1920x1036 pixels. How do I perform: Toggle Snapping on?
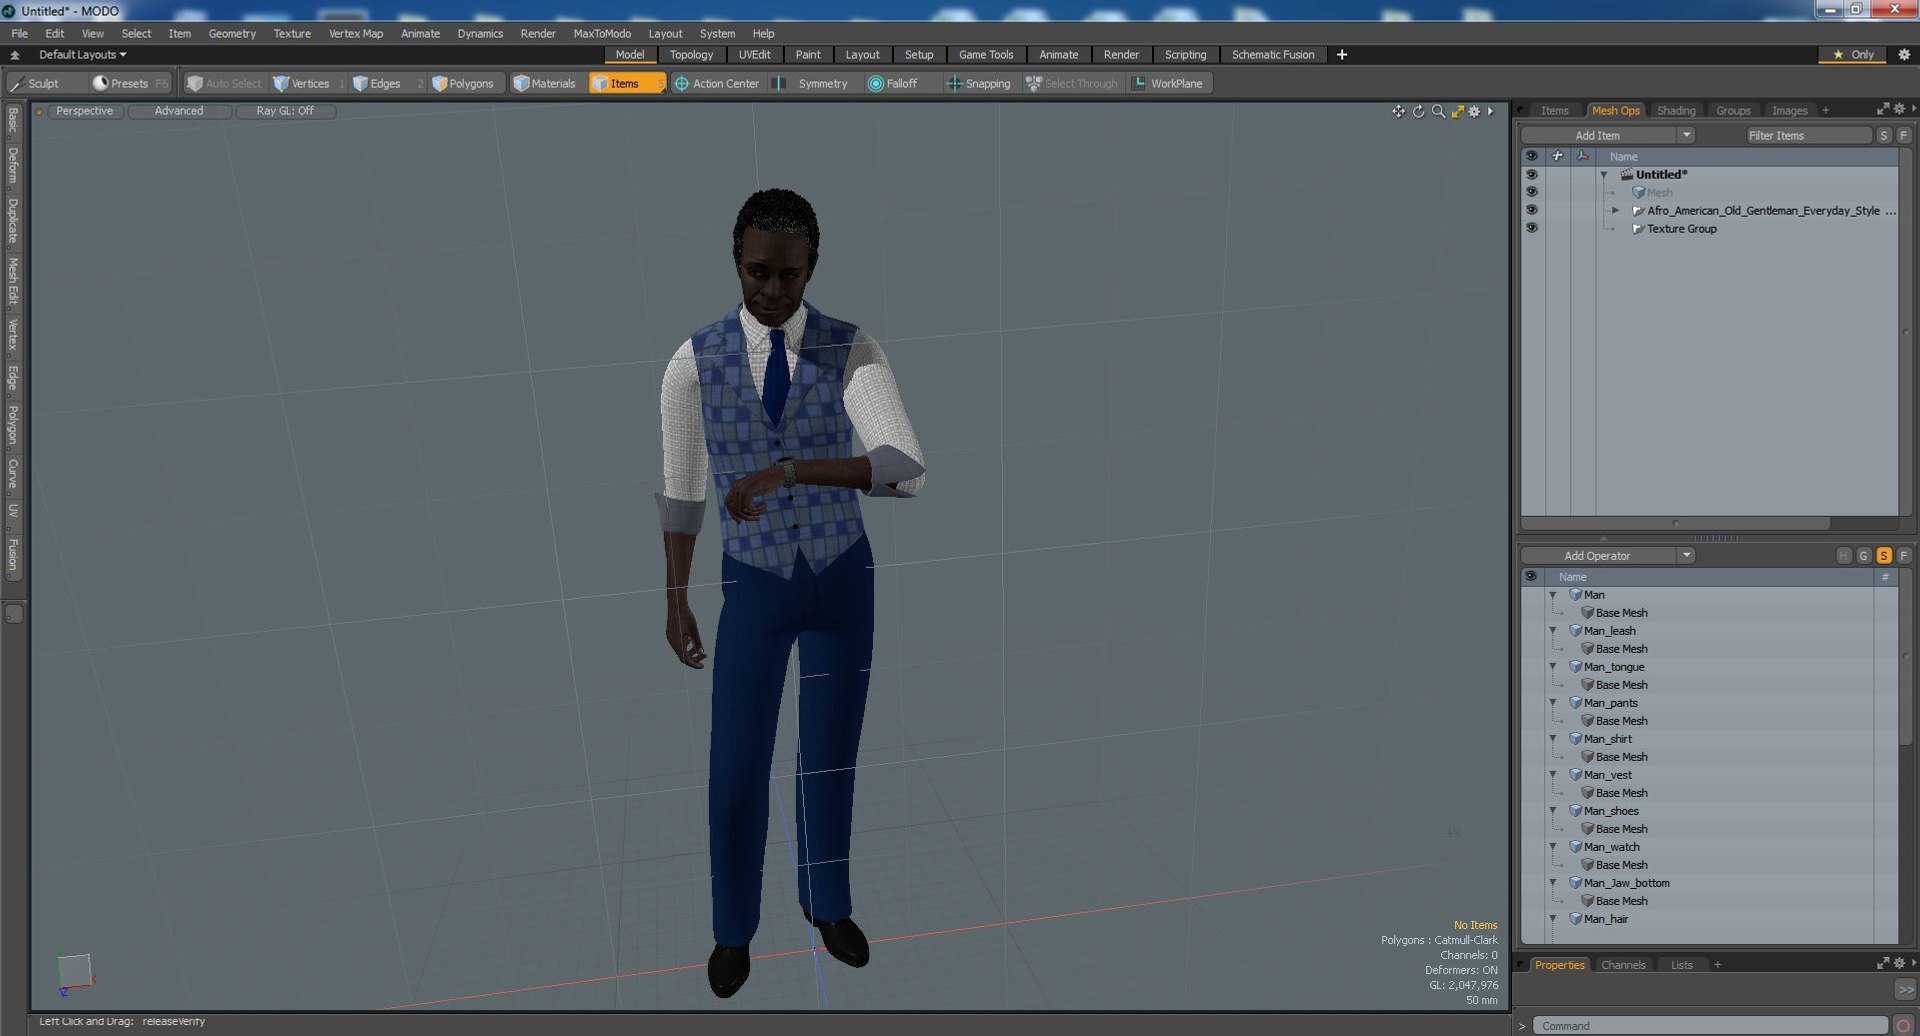coord(979,84)
